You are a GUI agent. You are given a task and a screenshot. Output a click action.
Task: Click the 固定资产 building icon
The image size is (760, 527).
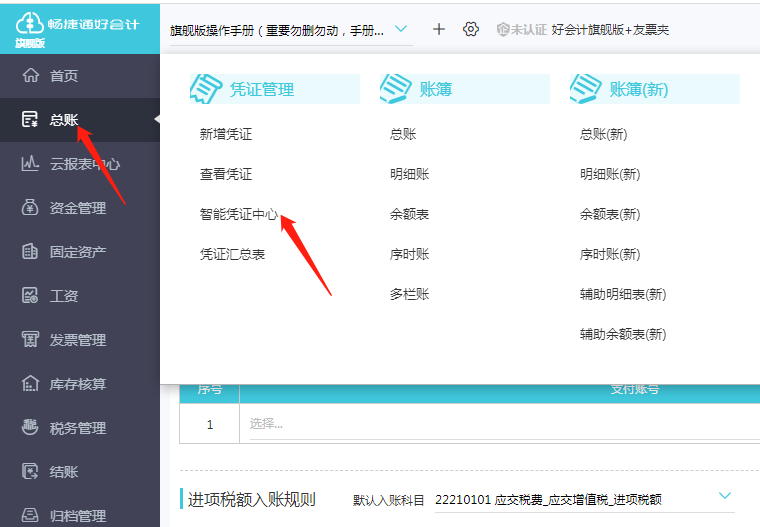(30, 251)
